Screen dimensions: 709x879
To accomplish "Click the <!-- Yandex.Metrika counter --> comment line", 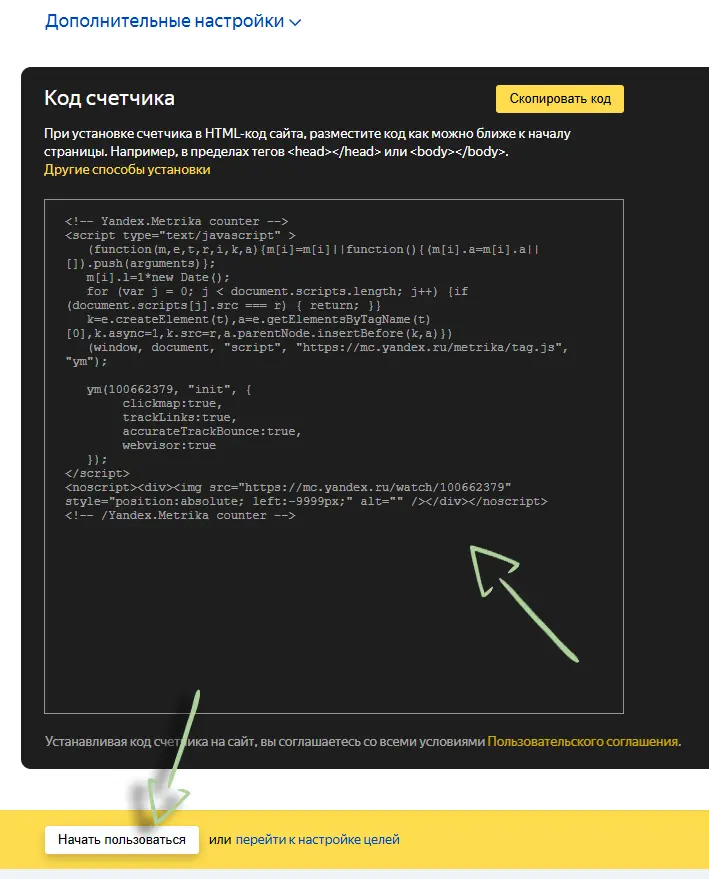I will (x=177, y=221).
